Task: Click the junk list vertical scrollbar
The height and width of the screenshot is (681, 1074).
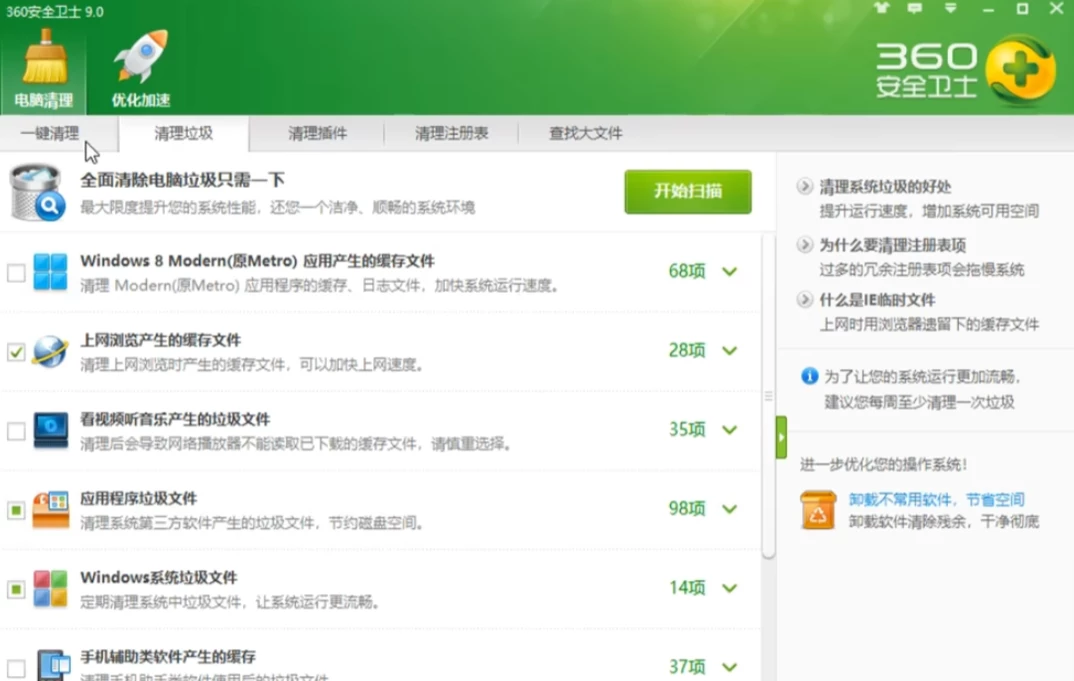Action: 769,395
